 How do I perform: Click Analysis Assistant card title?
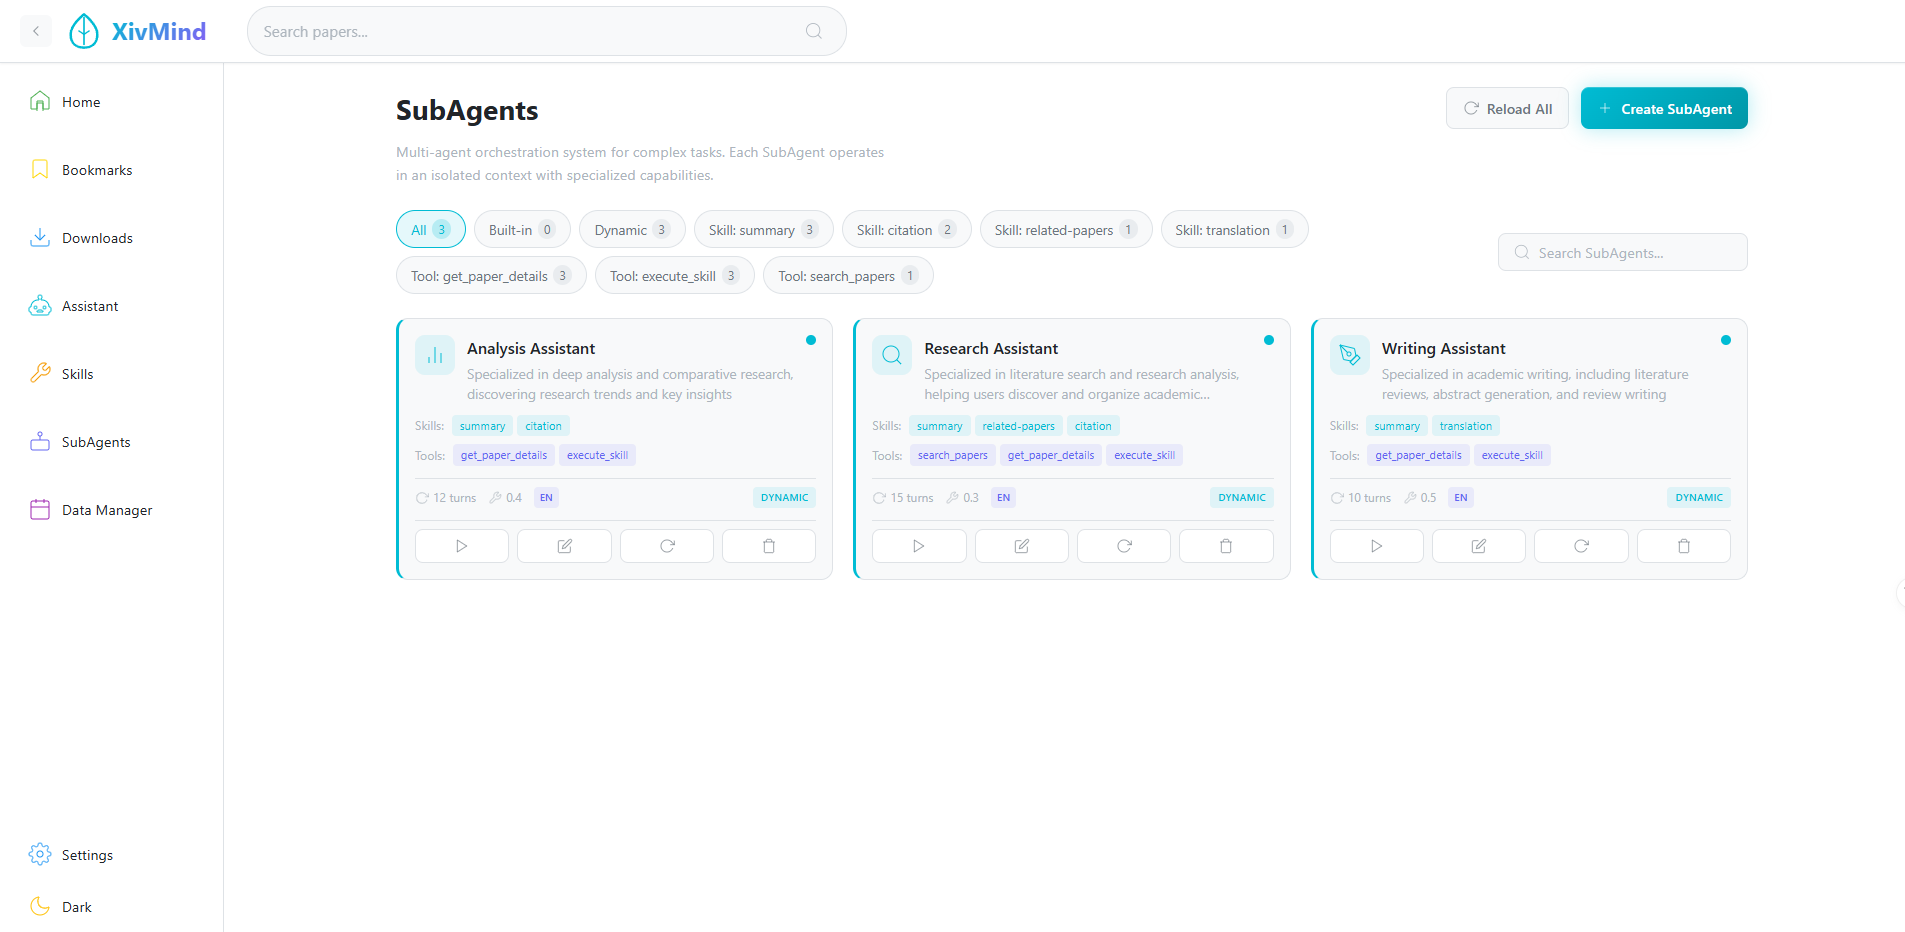click(531, 348)
